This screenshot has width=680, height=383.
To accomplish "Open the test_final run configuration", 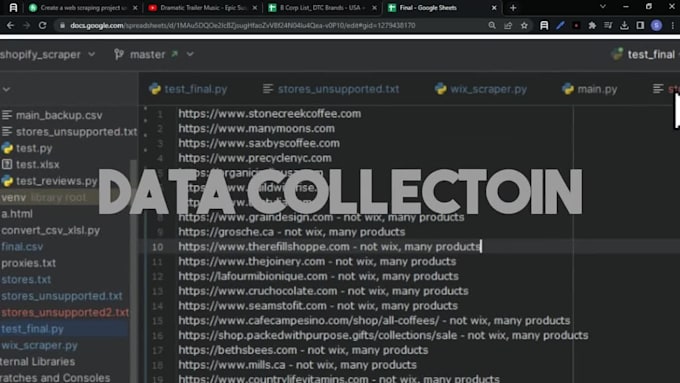I will (x=645, y=55).
